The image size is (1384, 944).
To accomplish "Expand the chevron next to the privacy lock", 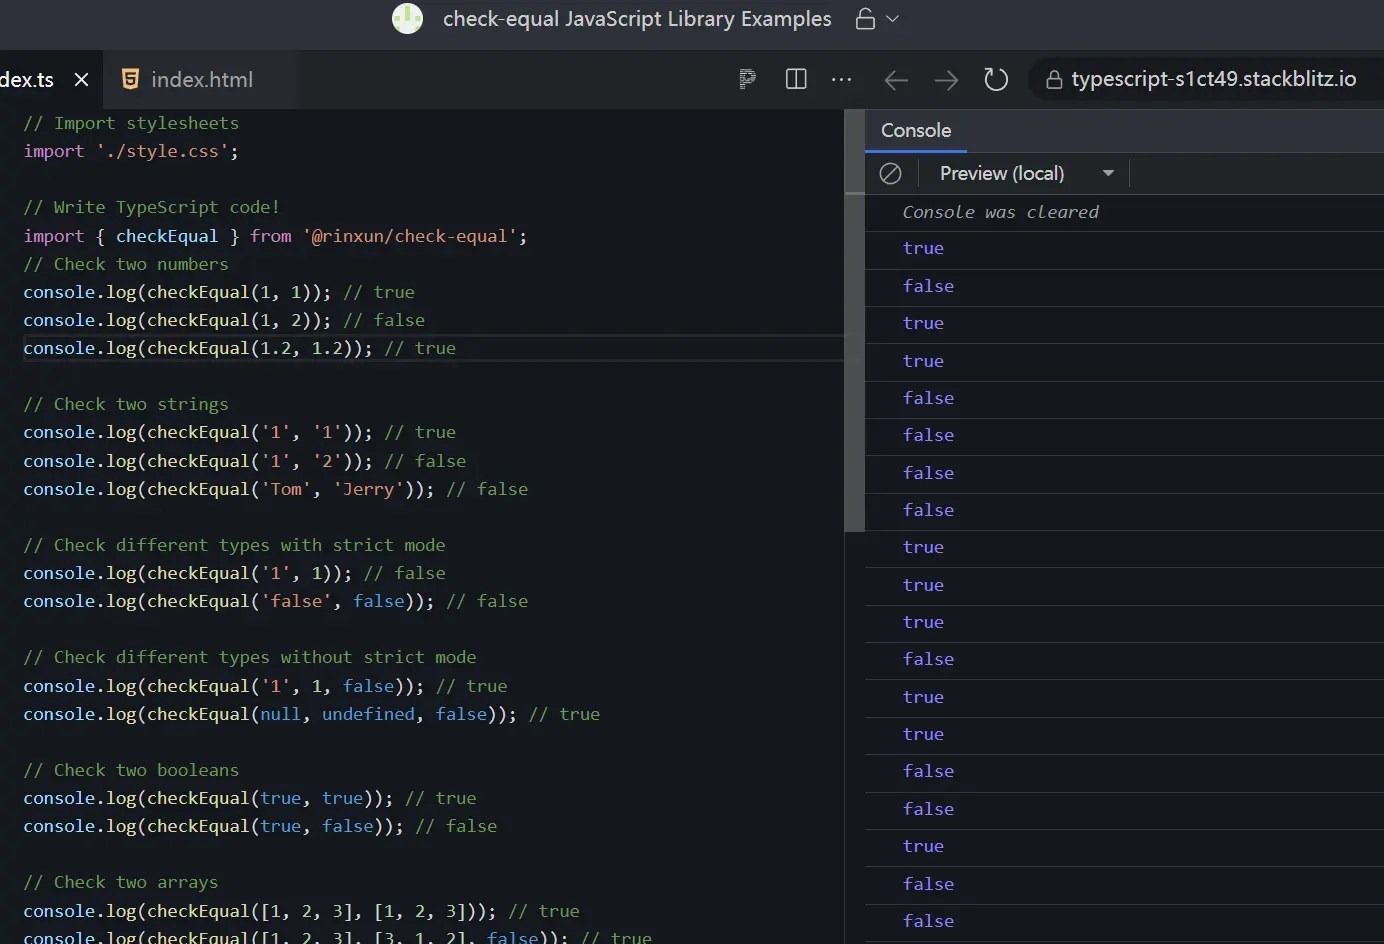I will pyautogui.click(x=891, y=19).
